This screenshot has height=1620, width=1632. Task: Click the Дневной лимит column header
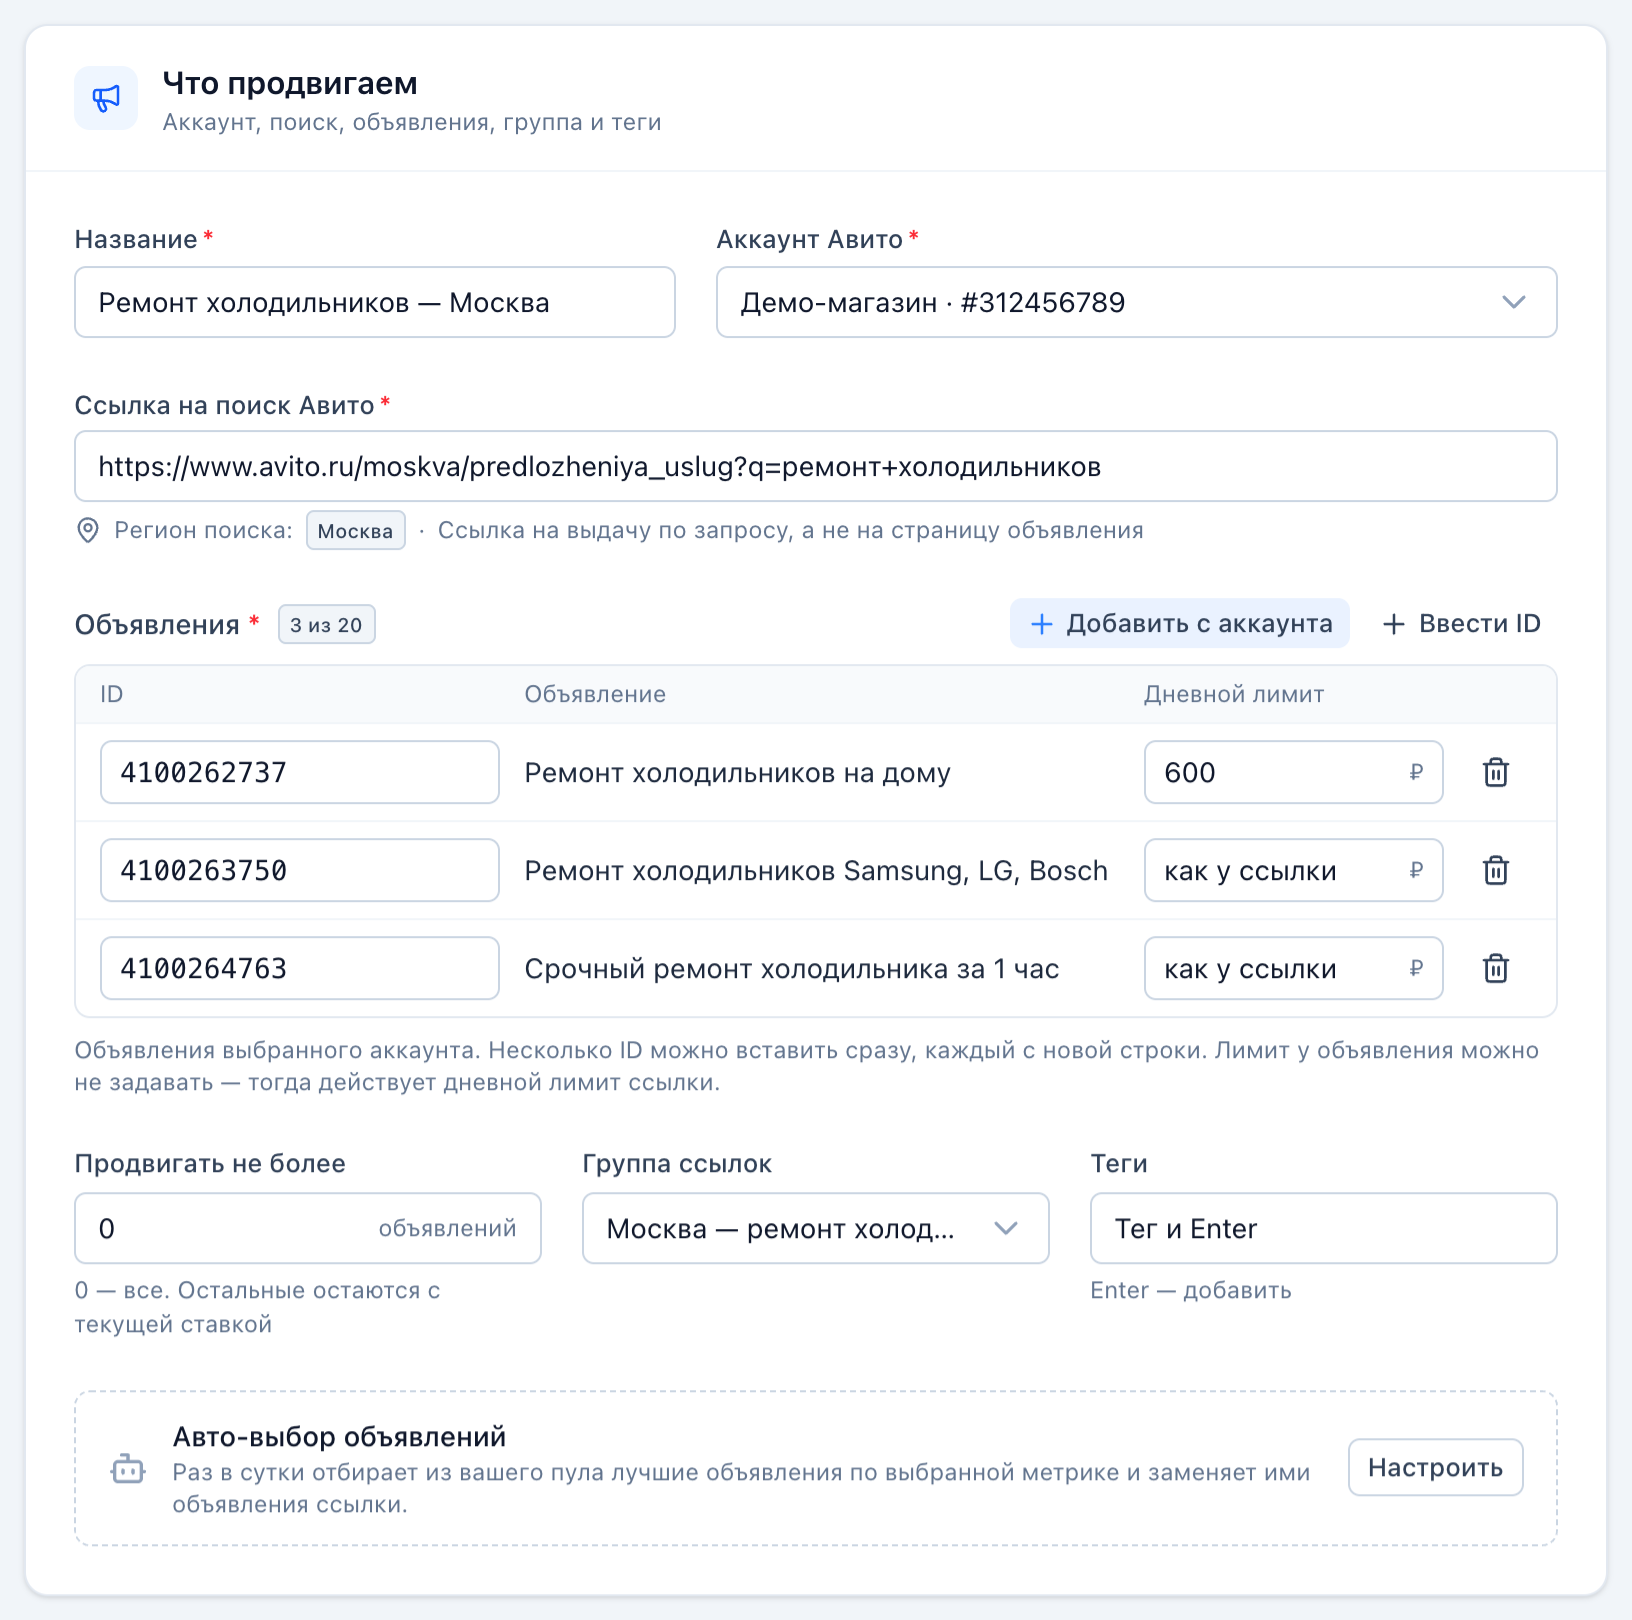pos(1233,694)
